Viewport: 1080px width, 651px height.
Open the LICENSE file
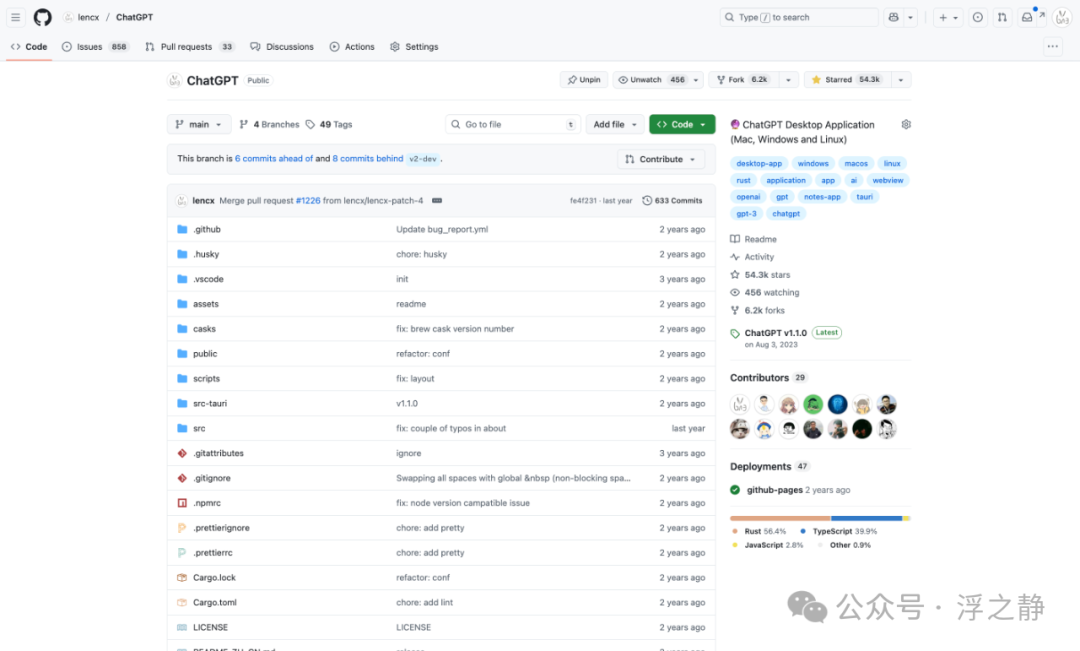(x=210, y=628)
